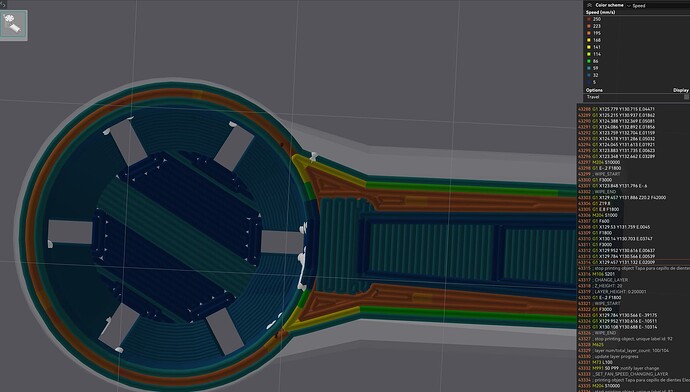The image size is (690, 392).
Task: Toggle the Travel display checkbox
Action: 686,97
